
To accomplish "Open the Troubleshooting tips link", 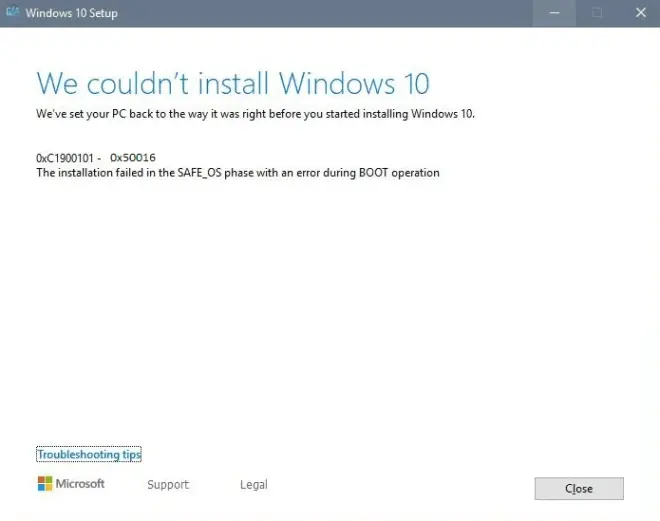I will click(x=89, y=455).
